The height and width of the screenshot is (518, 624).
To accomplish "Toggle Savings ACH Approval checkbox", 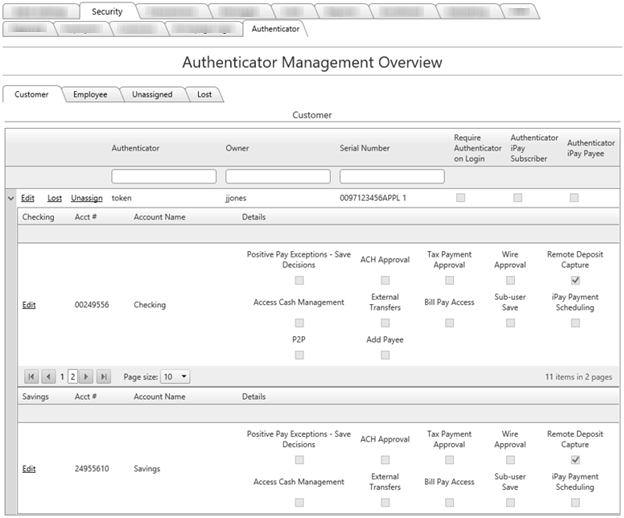I will pos(385,460).
